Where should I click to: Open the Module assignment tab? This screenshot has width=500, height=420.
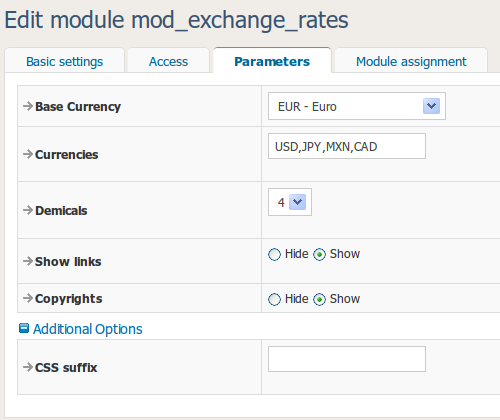point(411,62)
